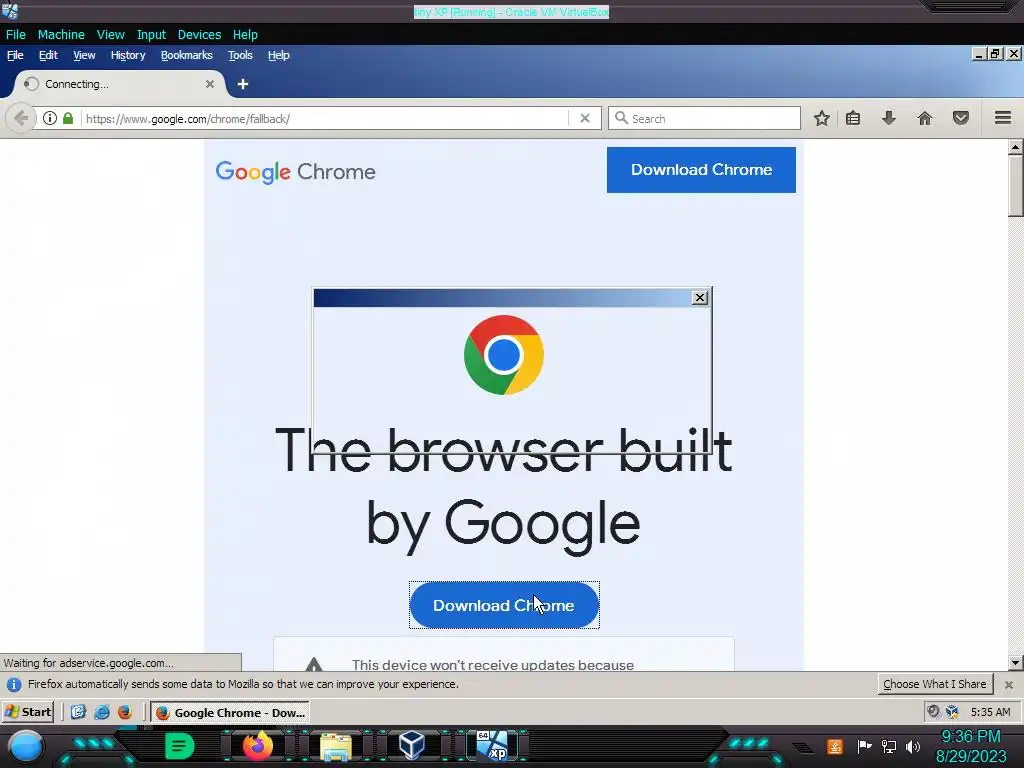Restore the Firefox window with the restore button
1024x768 pixels.
[995, 54]
